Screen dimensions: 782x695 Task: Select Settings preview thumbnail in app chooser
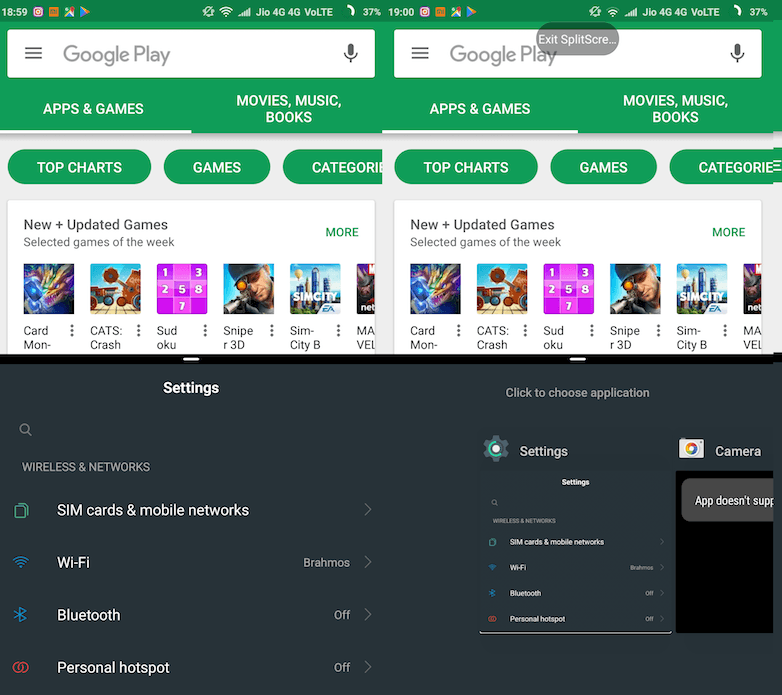coord(576,552)
